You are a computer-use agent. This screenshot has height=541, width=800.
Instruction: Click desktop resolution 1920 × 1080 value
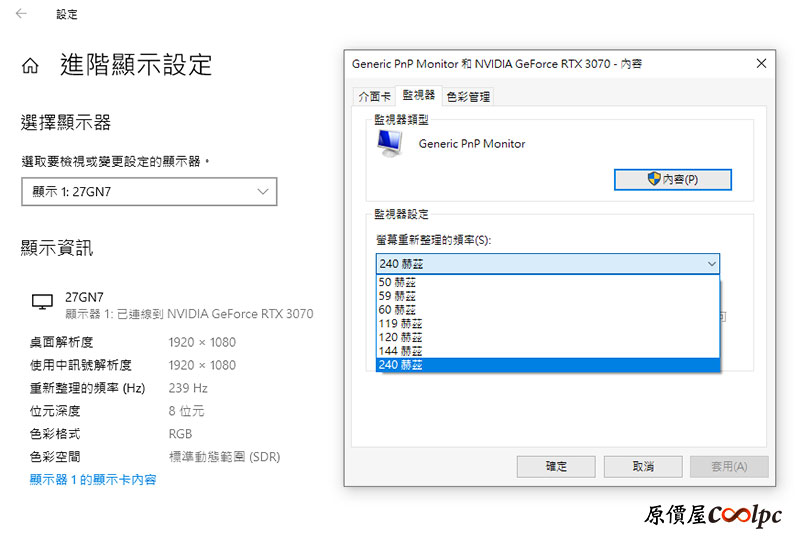202,342
